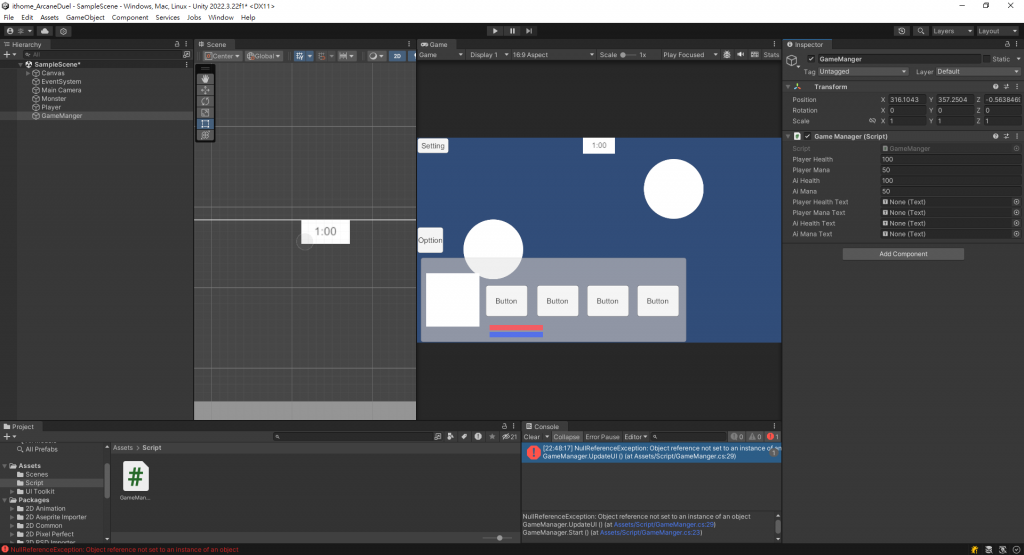Step one frame forward

pyautogui.click(x=529, y=31)
